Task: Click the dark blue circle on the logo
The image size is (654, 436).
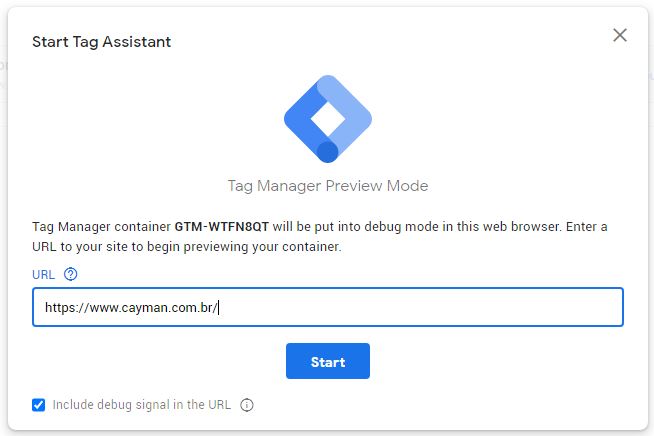Action: (x=328, y=151)
